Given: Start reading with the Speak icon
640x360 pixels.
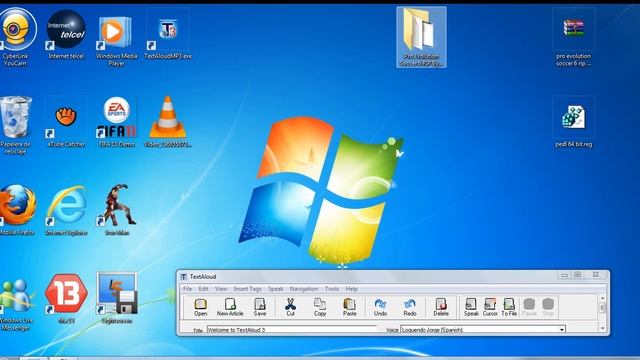Looking at the screenshot, I should click(x=471, y=307).
